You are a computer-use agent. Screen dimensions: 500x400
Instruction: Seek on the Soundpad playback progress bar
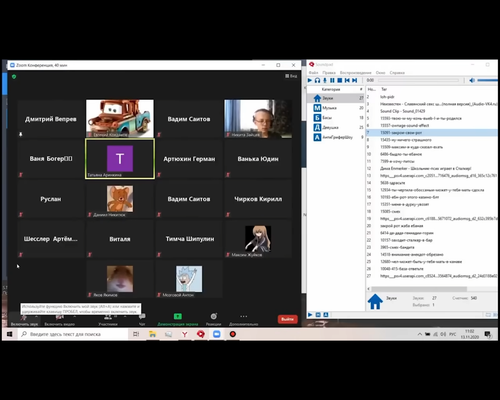tap(418, 80)
